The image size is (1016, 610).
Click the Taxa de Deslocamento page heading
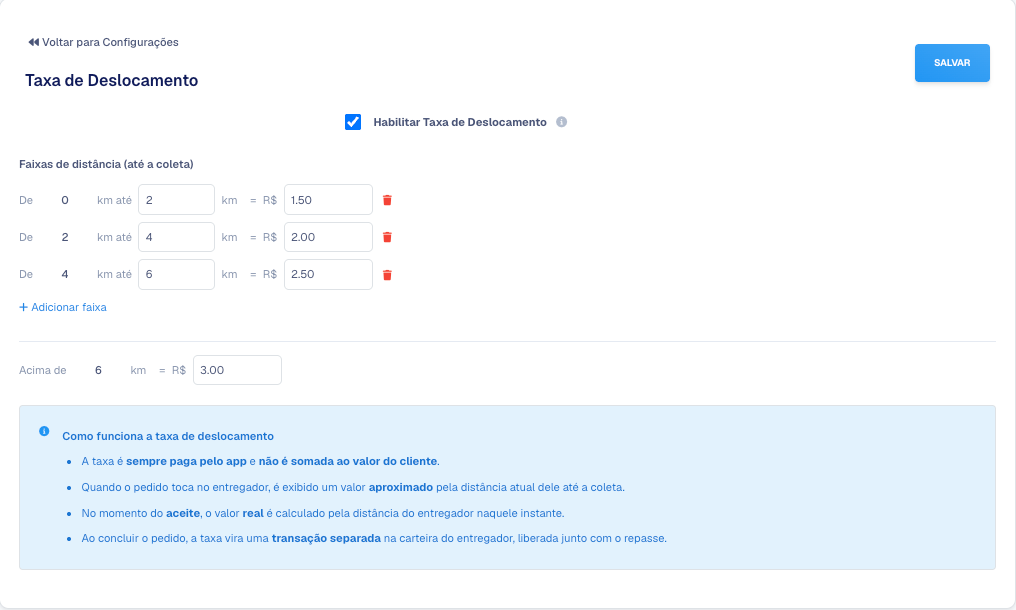(x=111, y=80)
